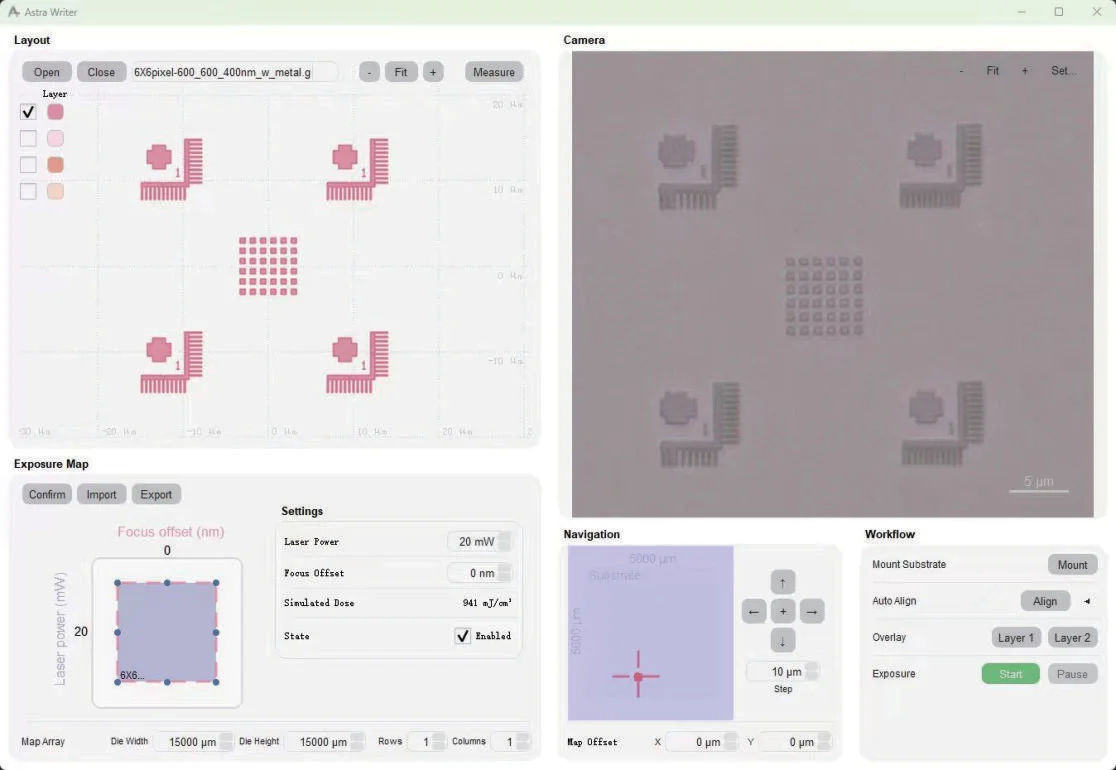Import an exposure map

pyautogui.click(x=101, y=494)
